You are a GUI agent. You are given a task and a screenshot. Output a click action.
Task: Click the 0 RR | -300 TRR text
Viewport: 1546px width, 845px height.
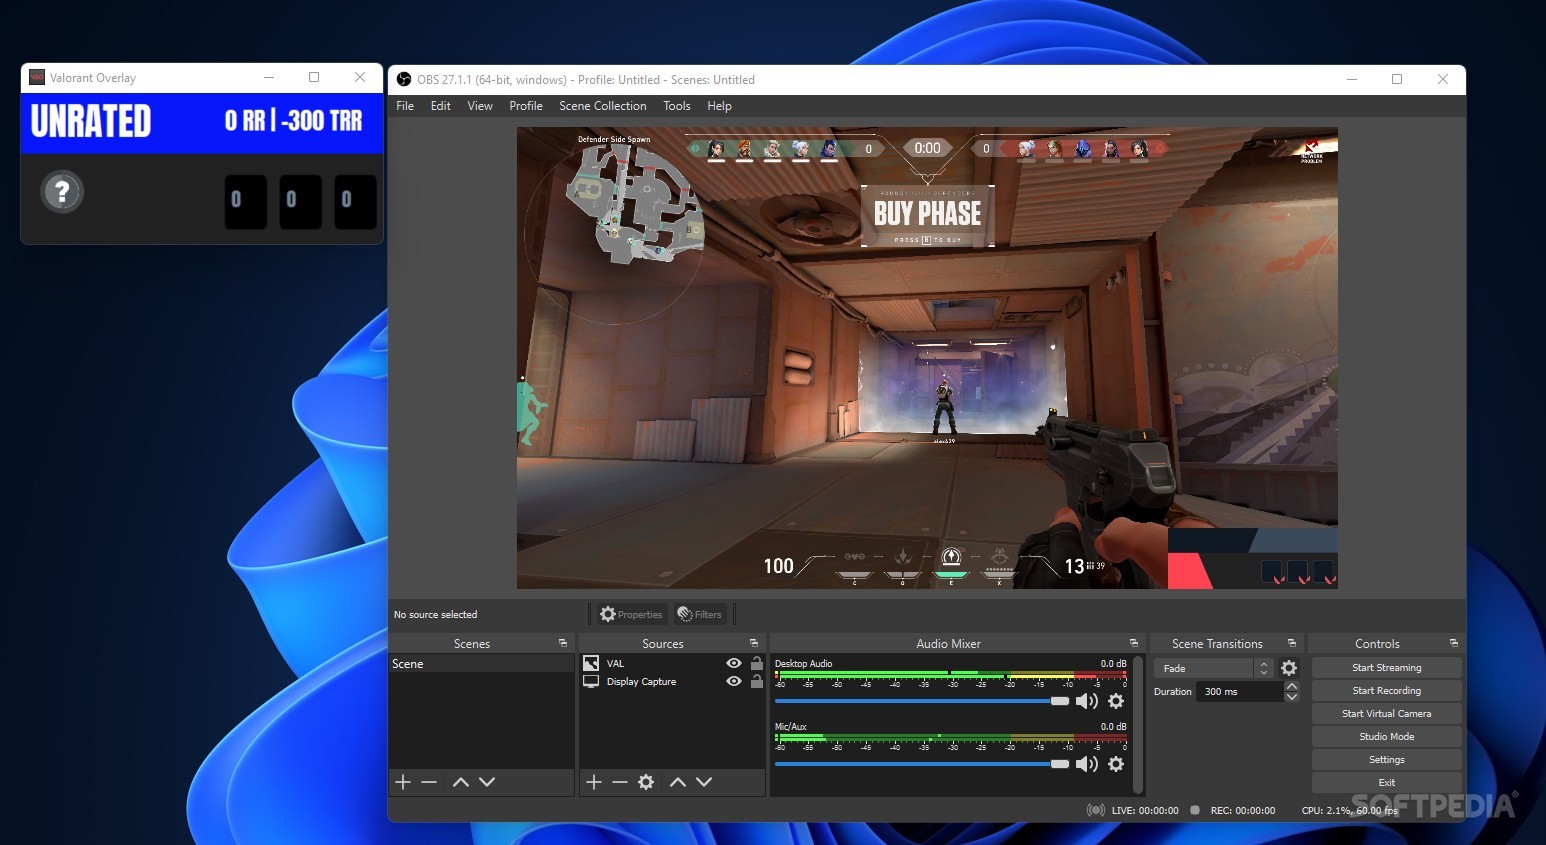click(293, 121)
